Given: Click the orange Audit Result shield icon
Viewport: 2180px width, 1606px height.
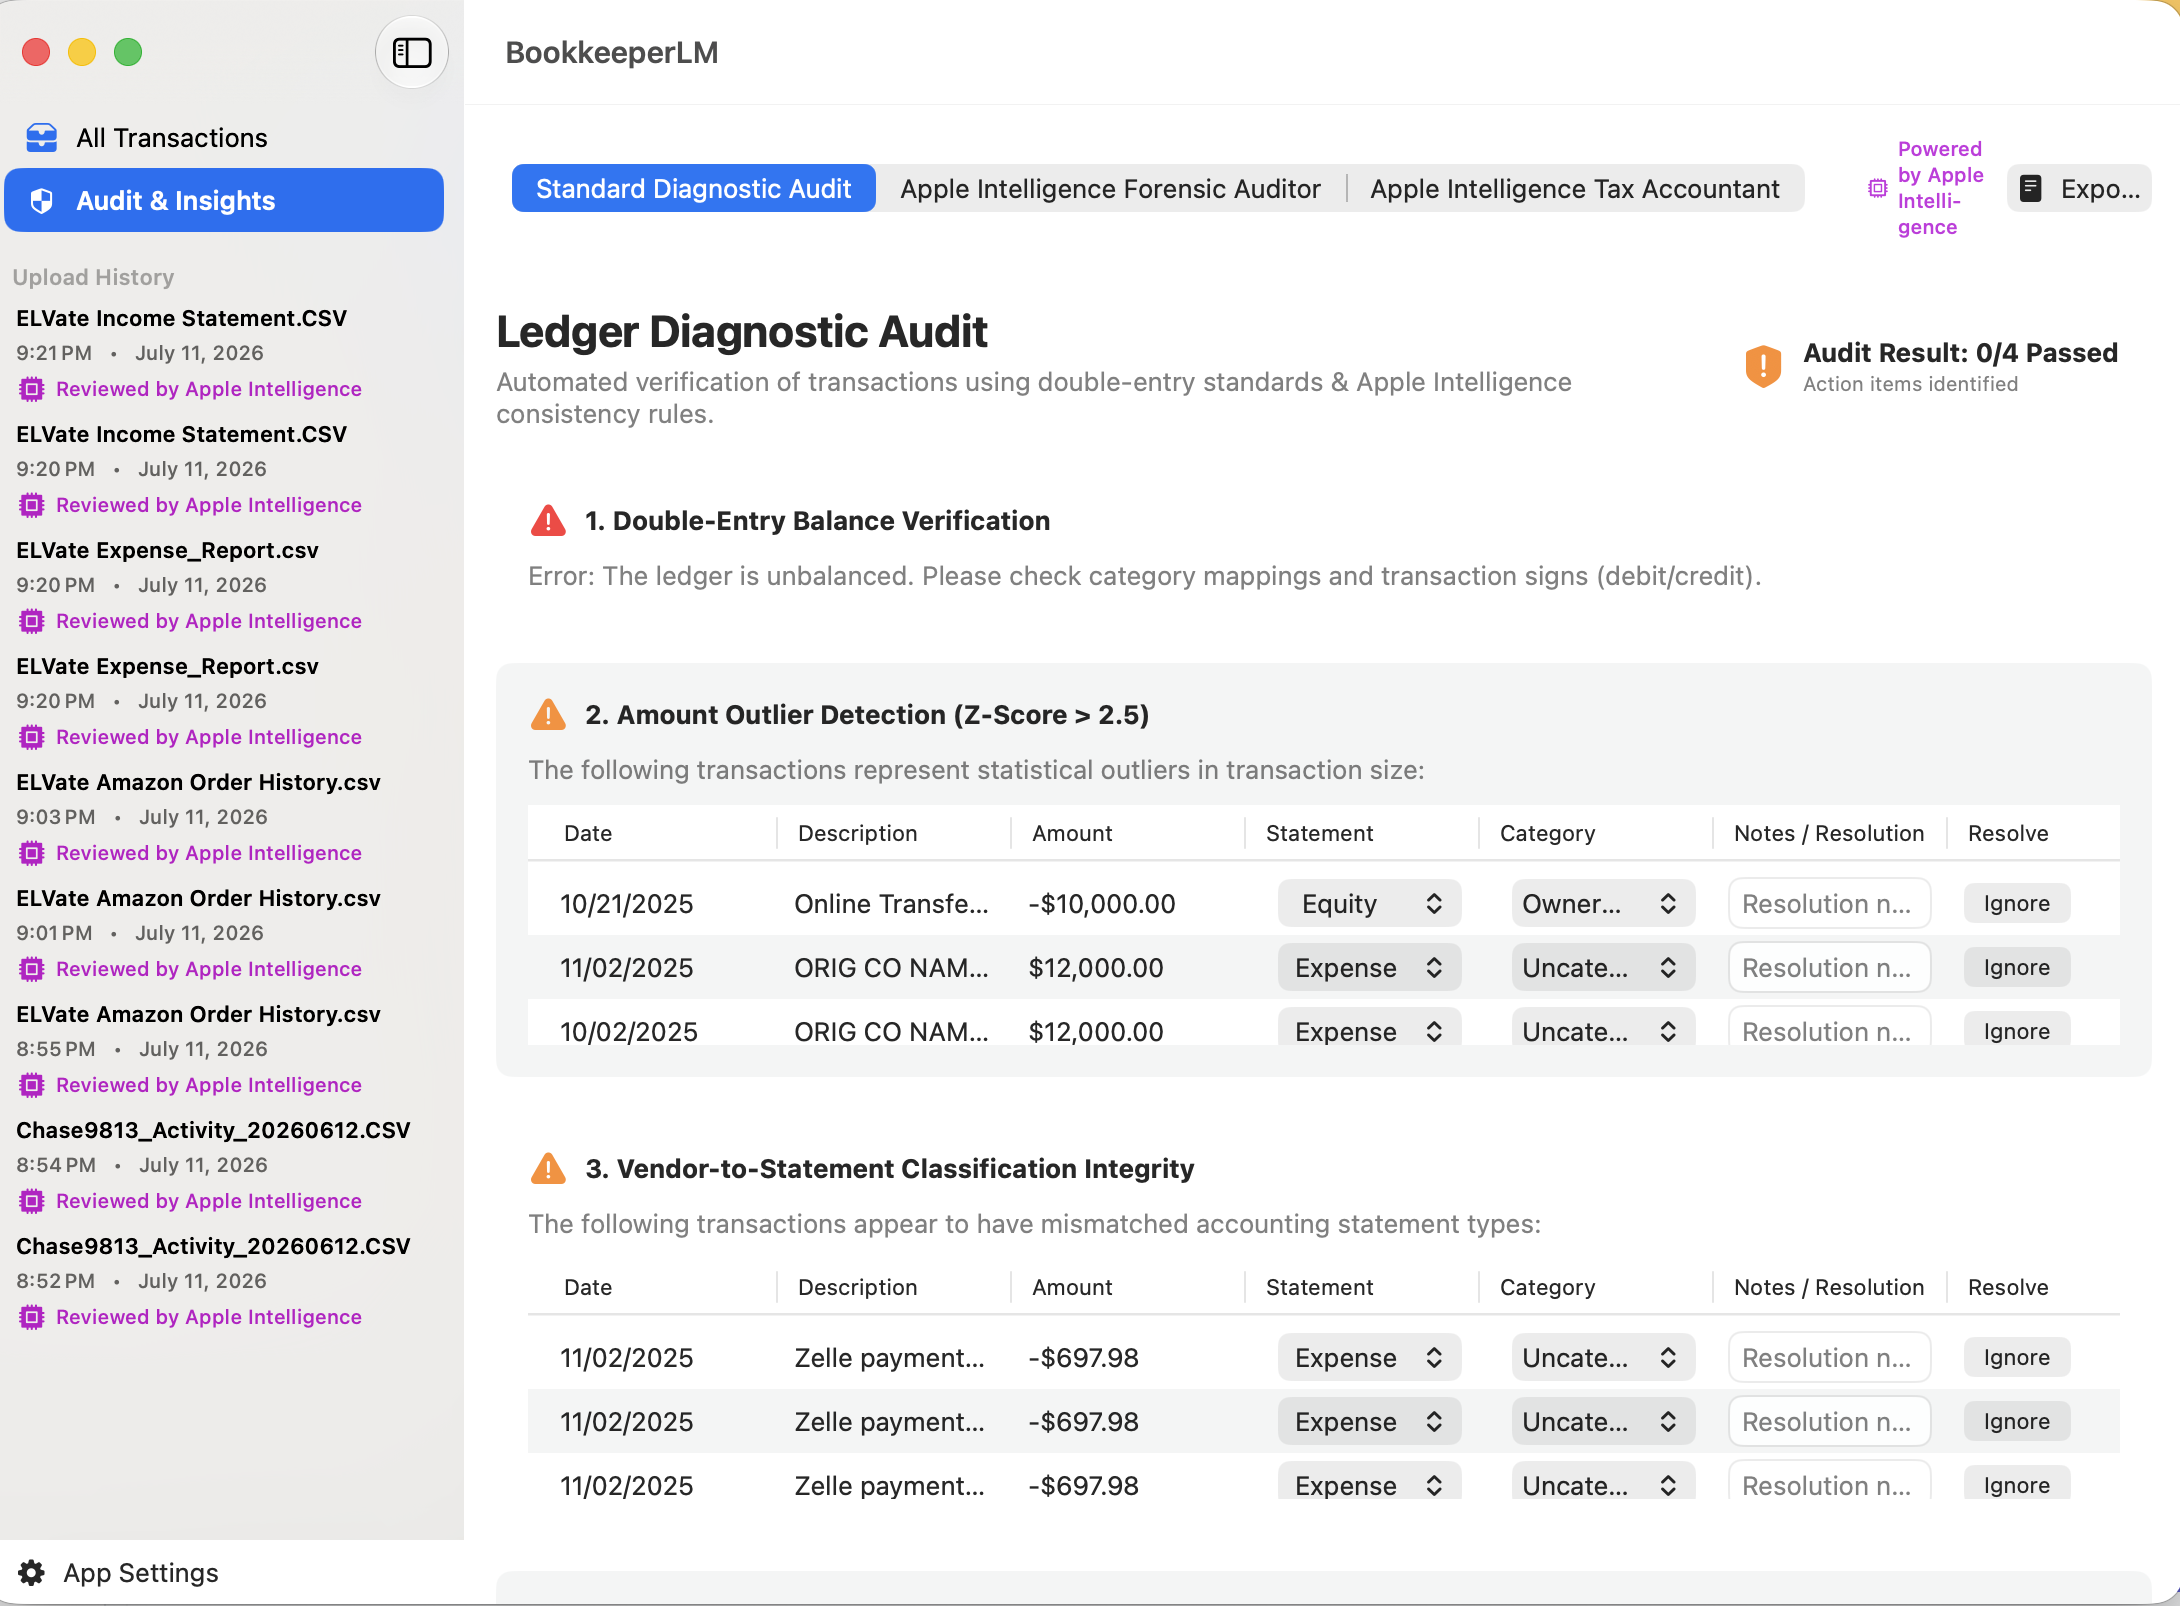Looking at the screenshot, I should (1763, 366).
